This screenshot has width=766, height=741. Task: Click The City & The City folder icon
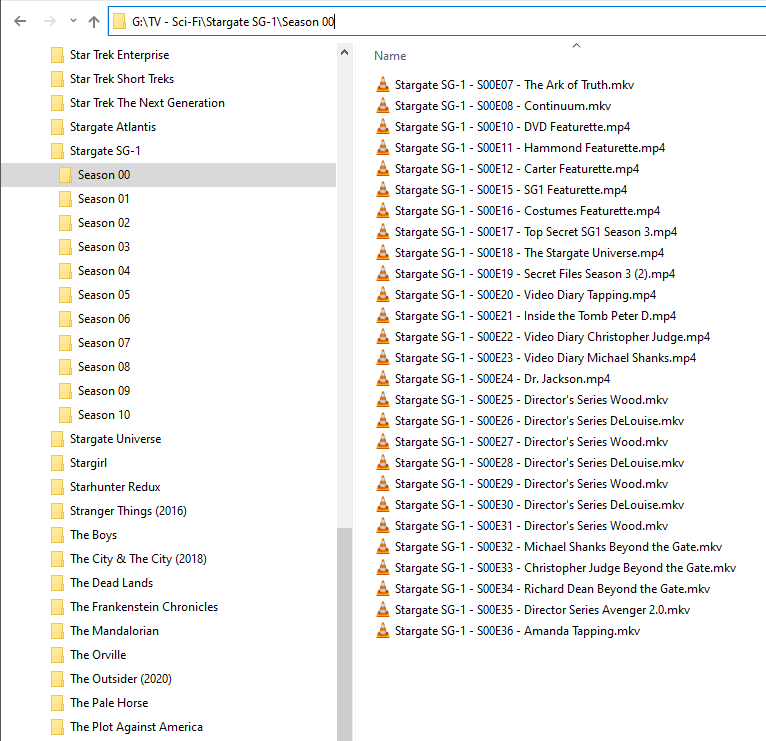(x=57, y=558)
